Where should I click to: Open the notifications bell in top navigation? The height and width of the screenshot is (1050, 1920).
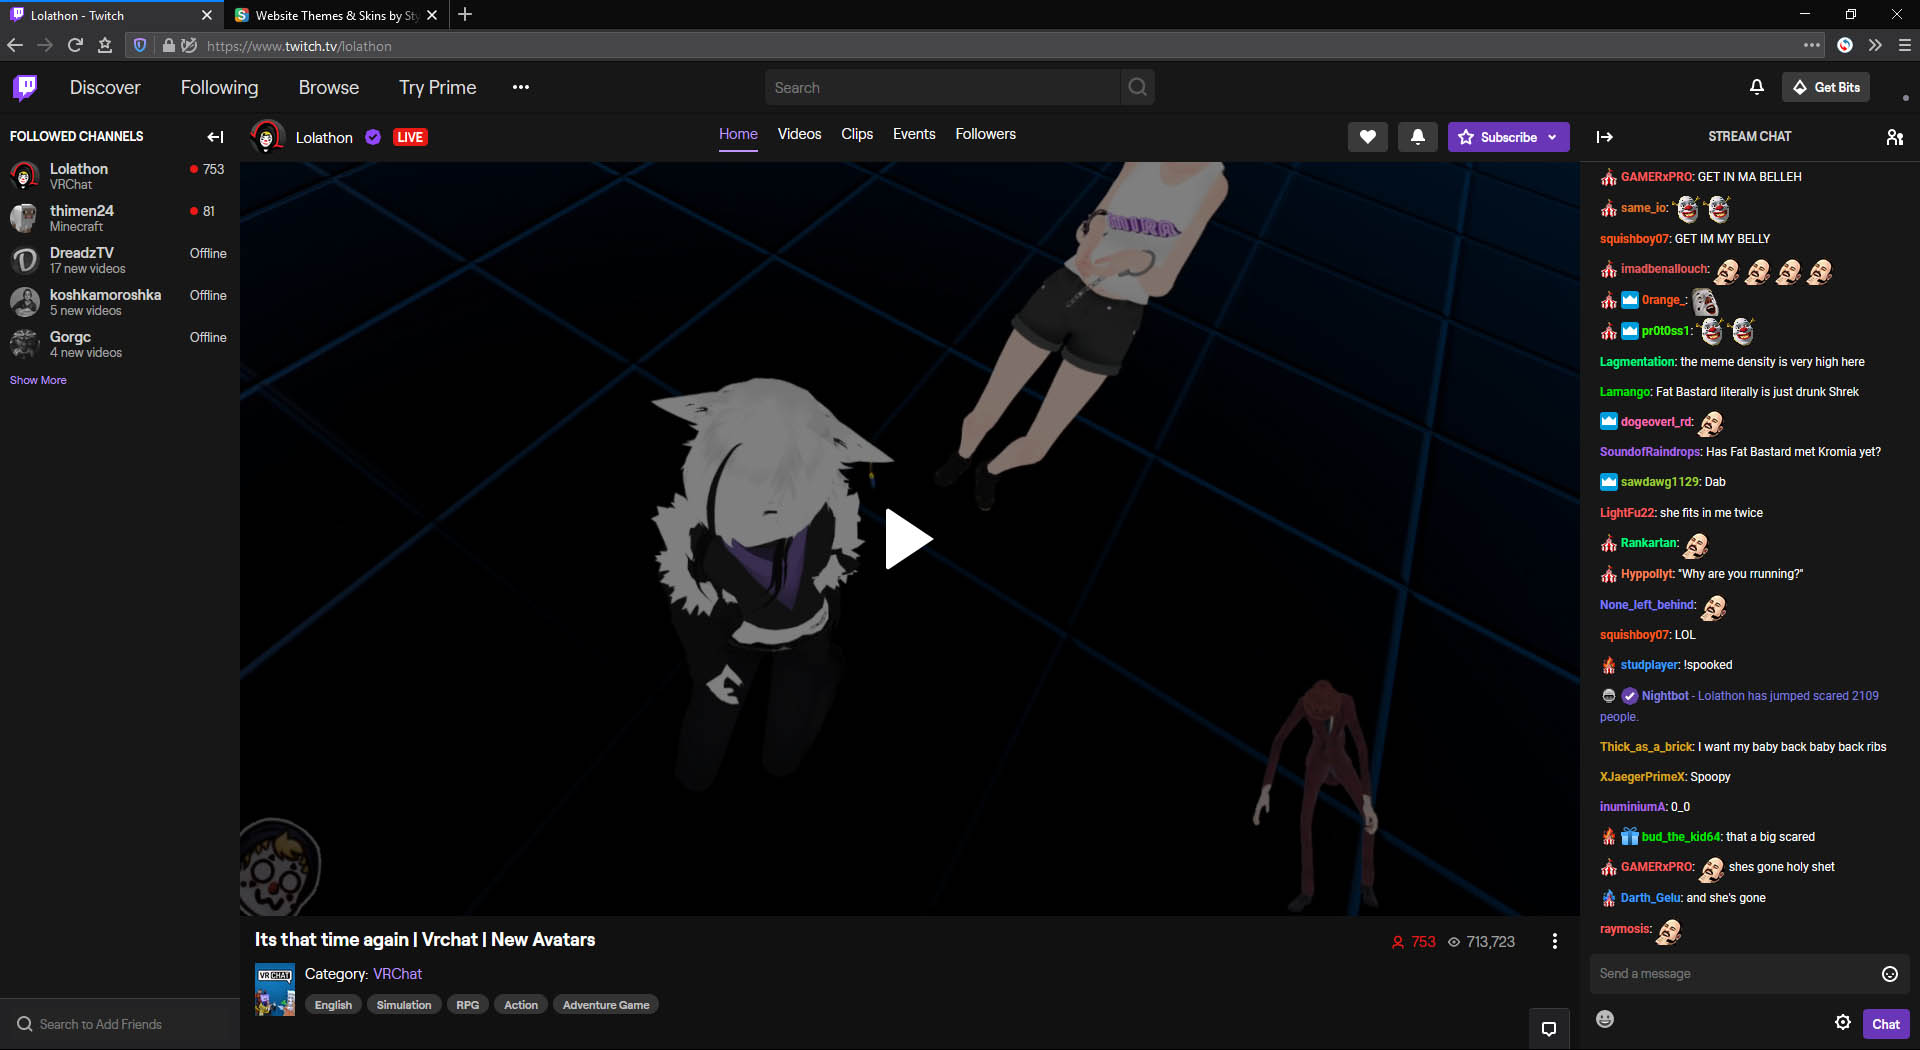[x=1756, y=87]
